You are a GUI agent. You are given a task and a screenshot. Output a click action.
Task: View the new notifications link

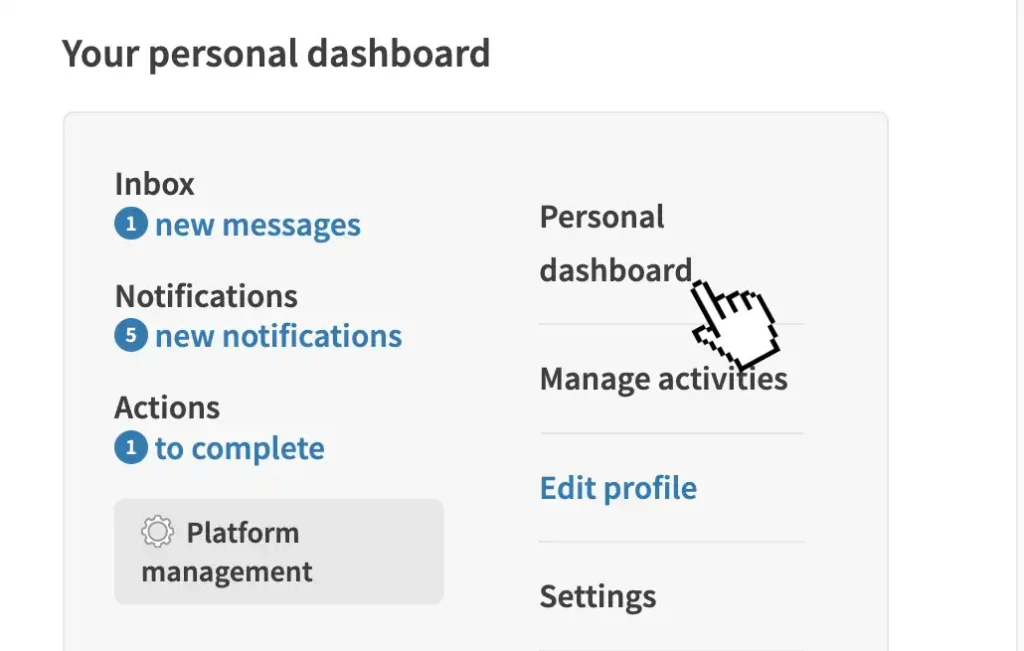(278, 336)
